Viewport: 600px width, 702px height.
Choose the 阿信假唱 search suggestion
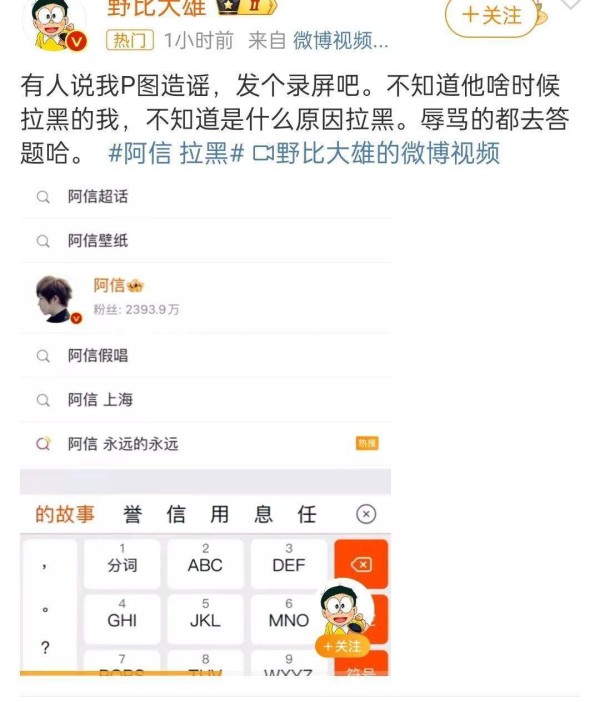click(206, 356)
